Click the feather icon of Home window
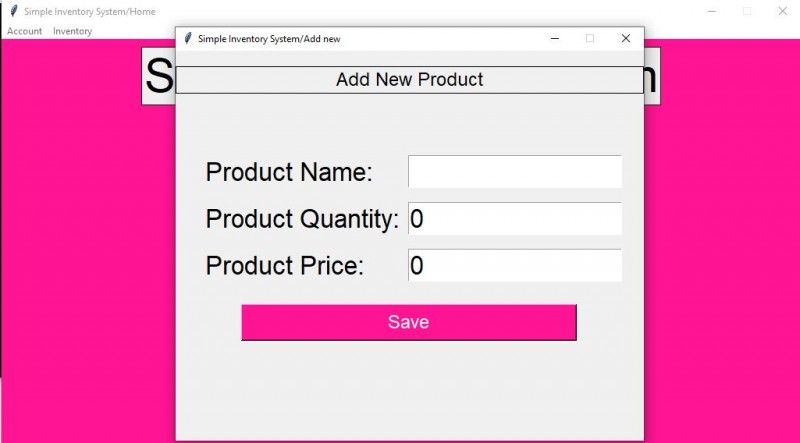Image resolution: width=800 pixels, height=443 pixels. pos(14,11)
